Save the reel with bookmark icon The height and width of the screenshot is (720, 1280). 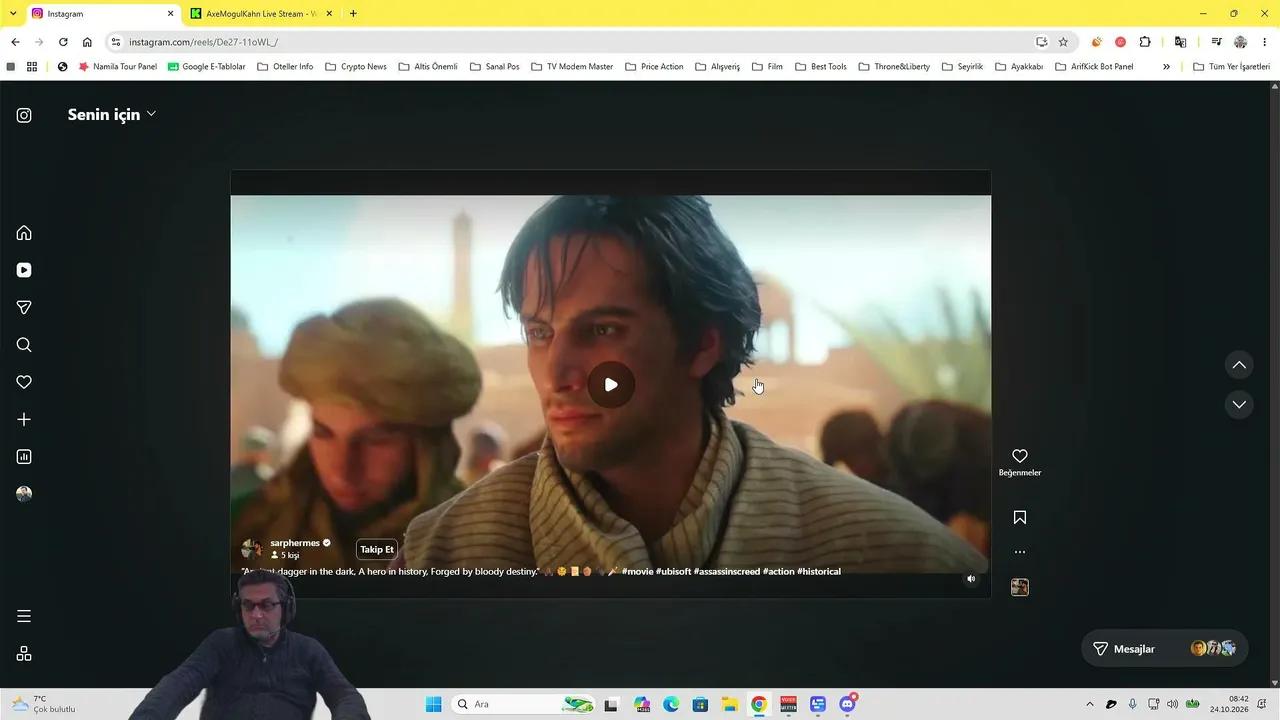pos(1020,517)
